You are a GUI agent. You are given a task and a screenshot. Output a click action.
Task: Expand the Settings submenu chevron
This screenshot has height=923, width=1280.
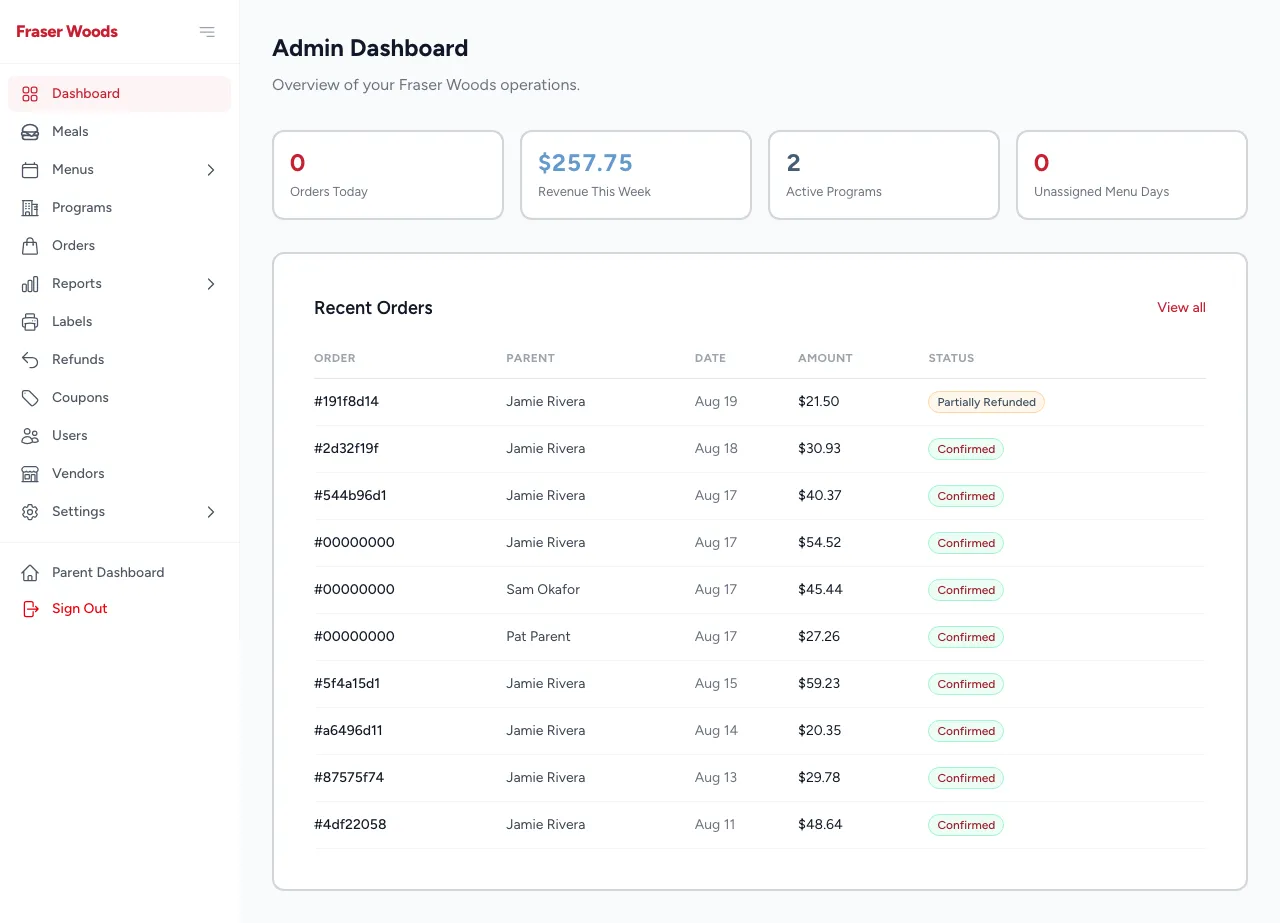tap(211, 512)
